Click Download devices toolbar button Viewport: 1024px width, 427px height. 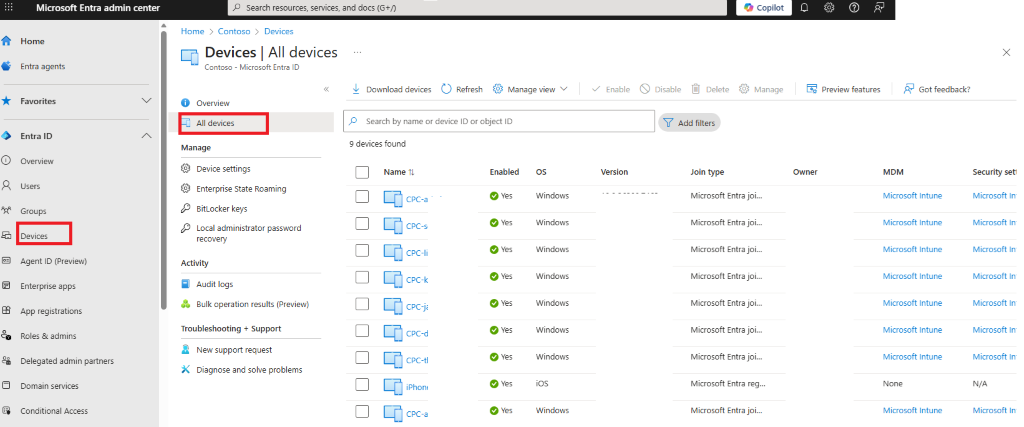tap(391, 89)
